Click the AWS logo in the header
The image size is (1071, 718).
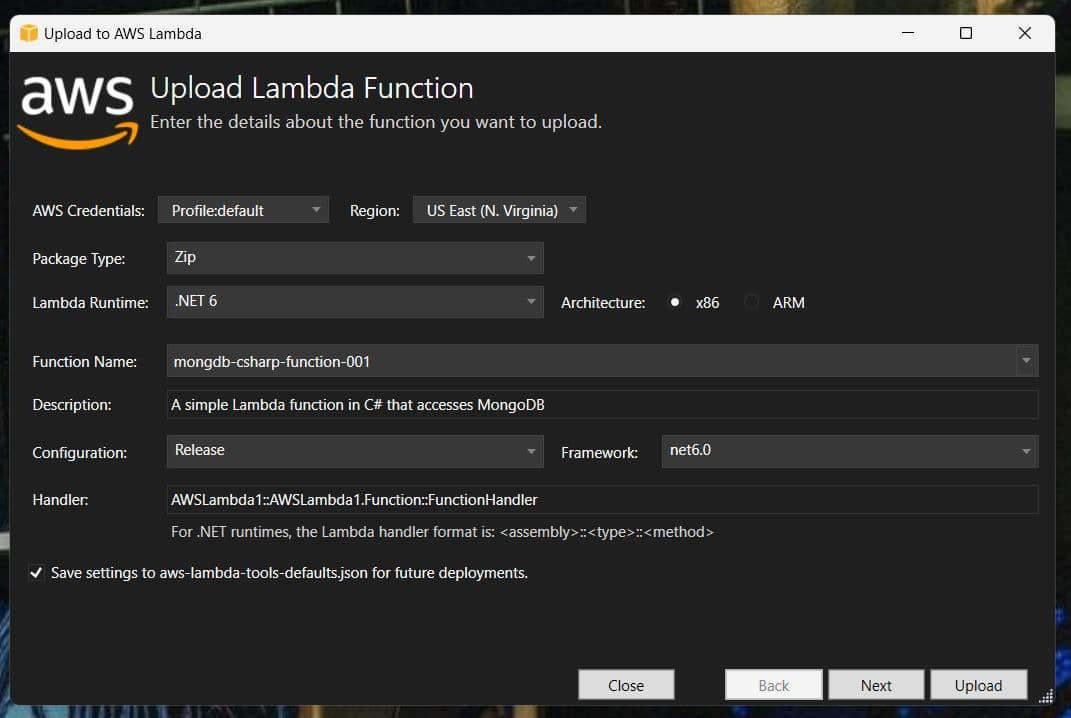[x=77, y=109]
